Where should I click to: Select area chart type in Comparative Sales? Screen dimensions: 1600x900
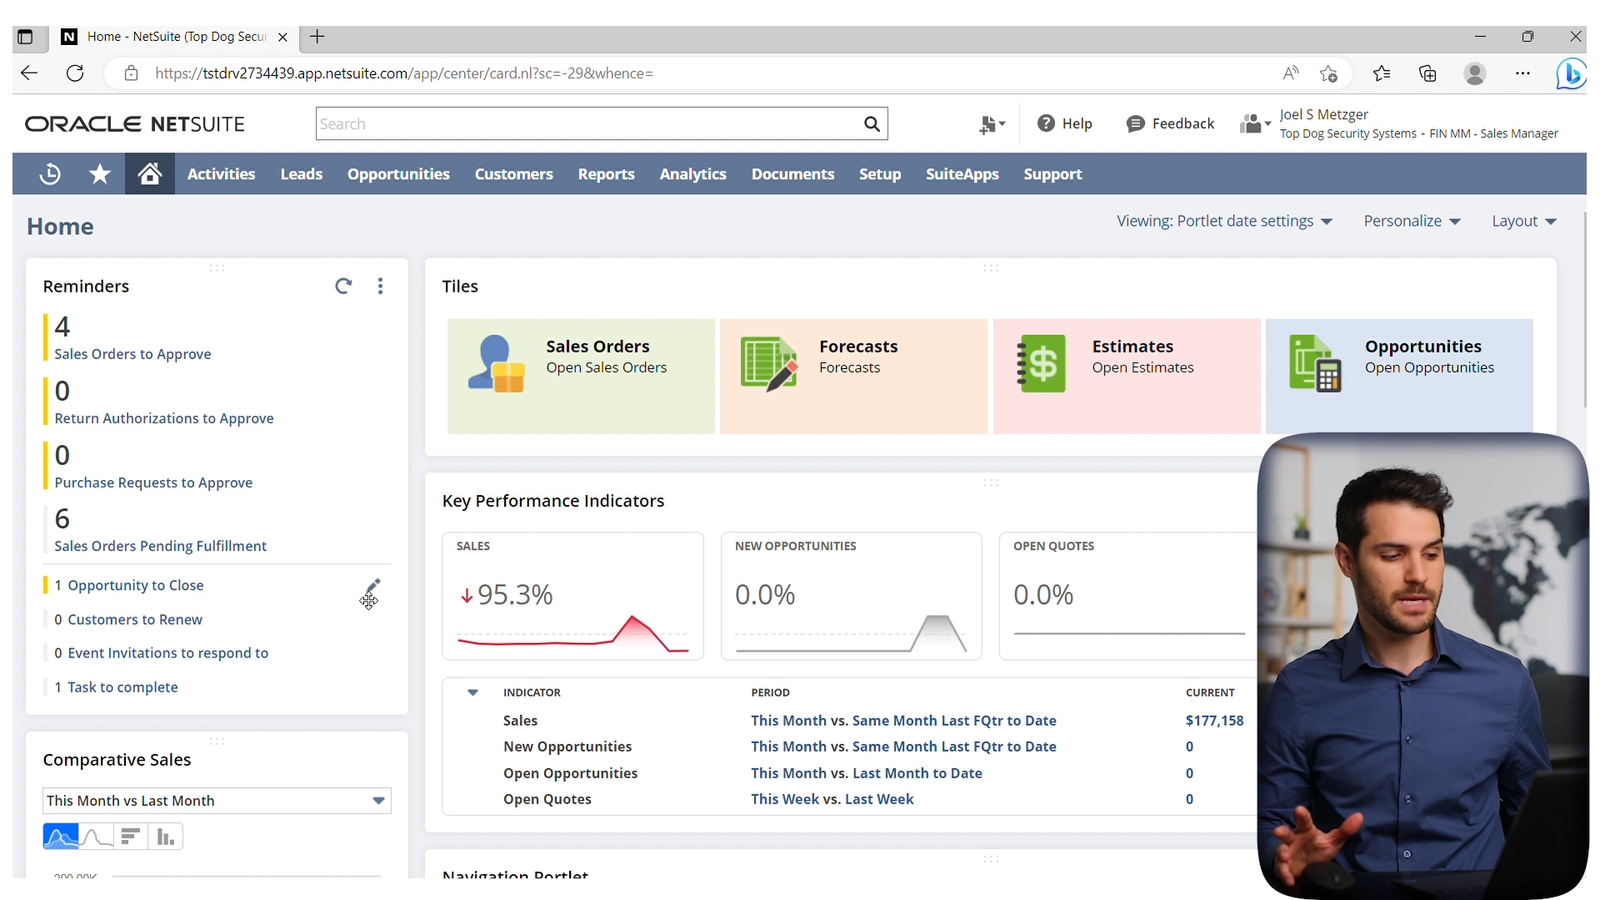[x=61, y=837]
